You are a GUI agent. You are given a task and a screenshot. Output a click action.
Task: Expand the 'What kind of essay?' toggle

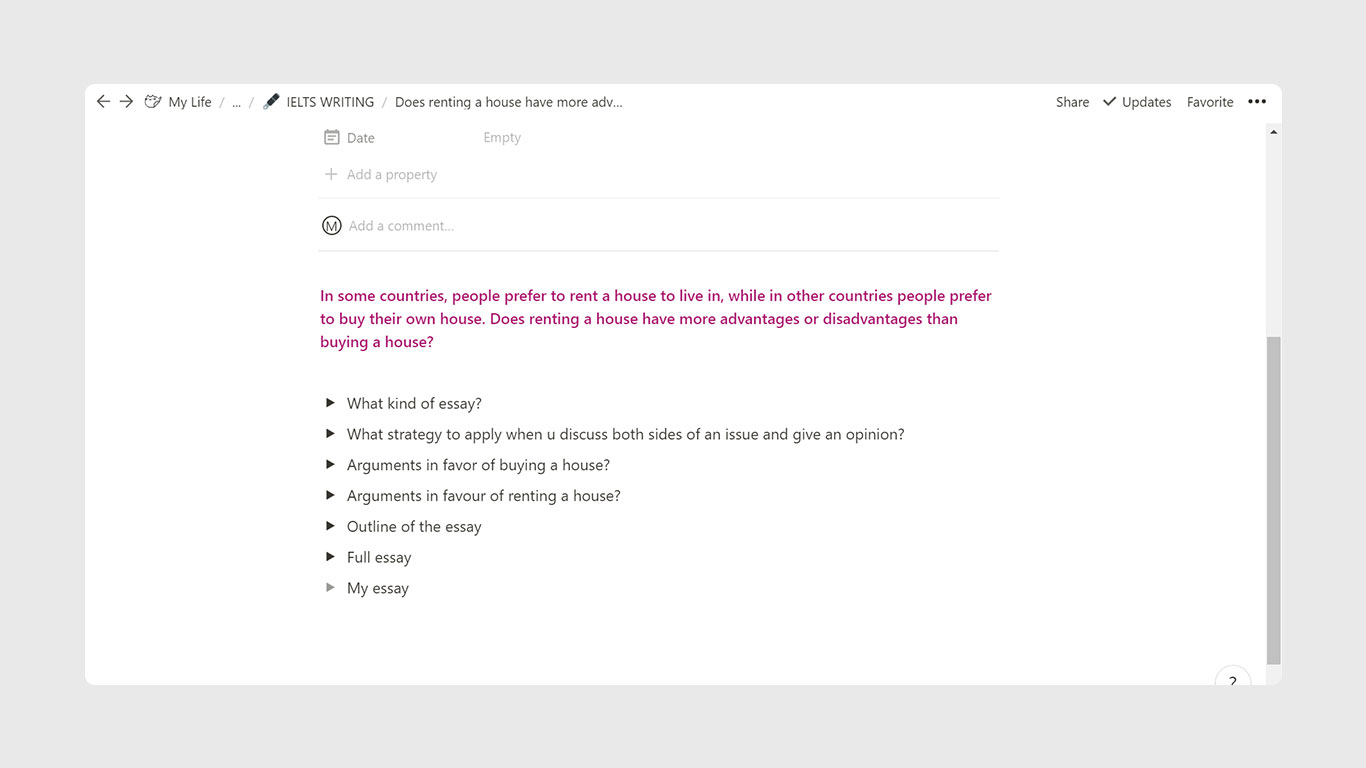pos(330,403)
